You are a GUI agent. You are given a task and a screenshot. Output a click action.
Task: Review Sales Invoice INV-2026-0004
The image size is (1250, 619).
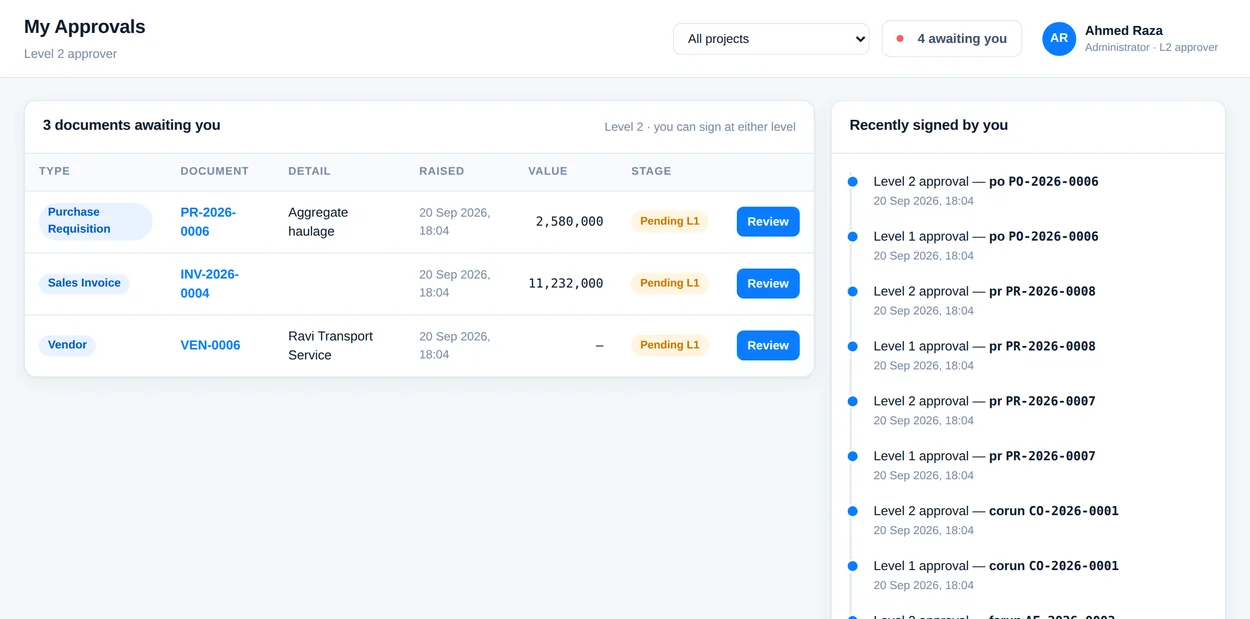(768, 284)
